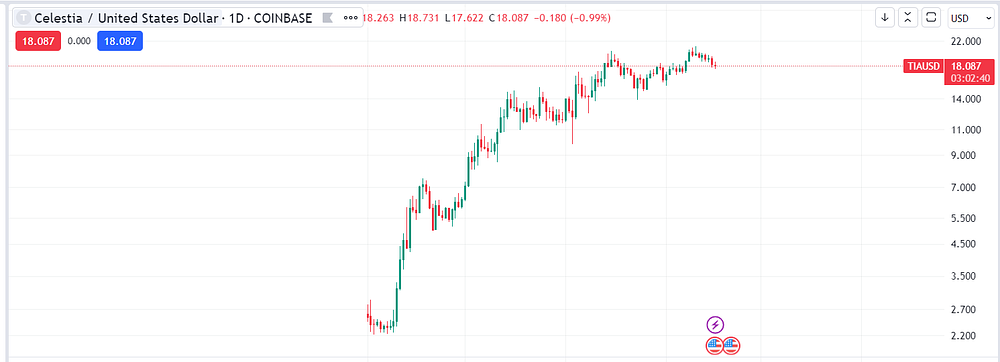Viewport: 1000px width, 362px height.
Task: Click the blue buy price 18.087 button
Action: click(x=120, y=41)
